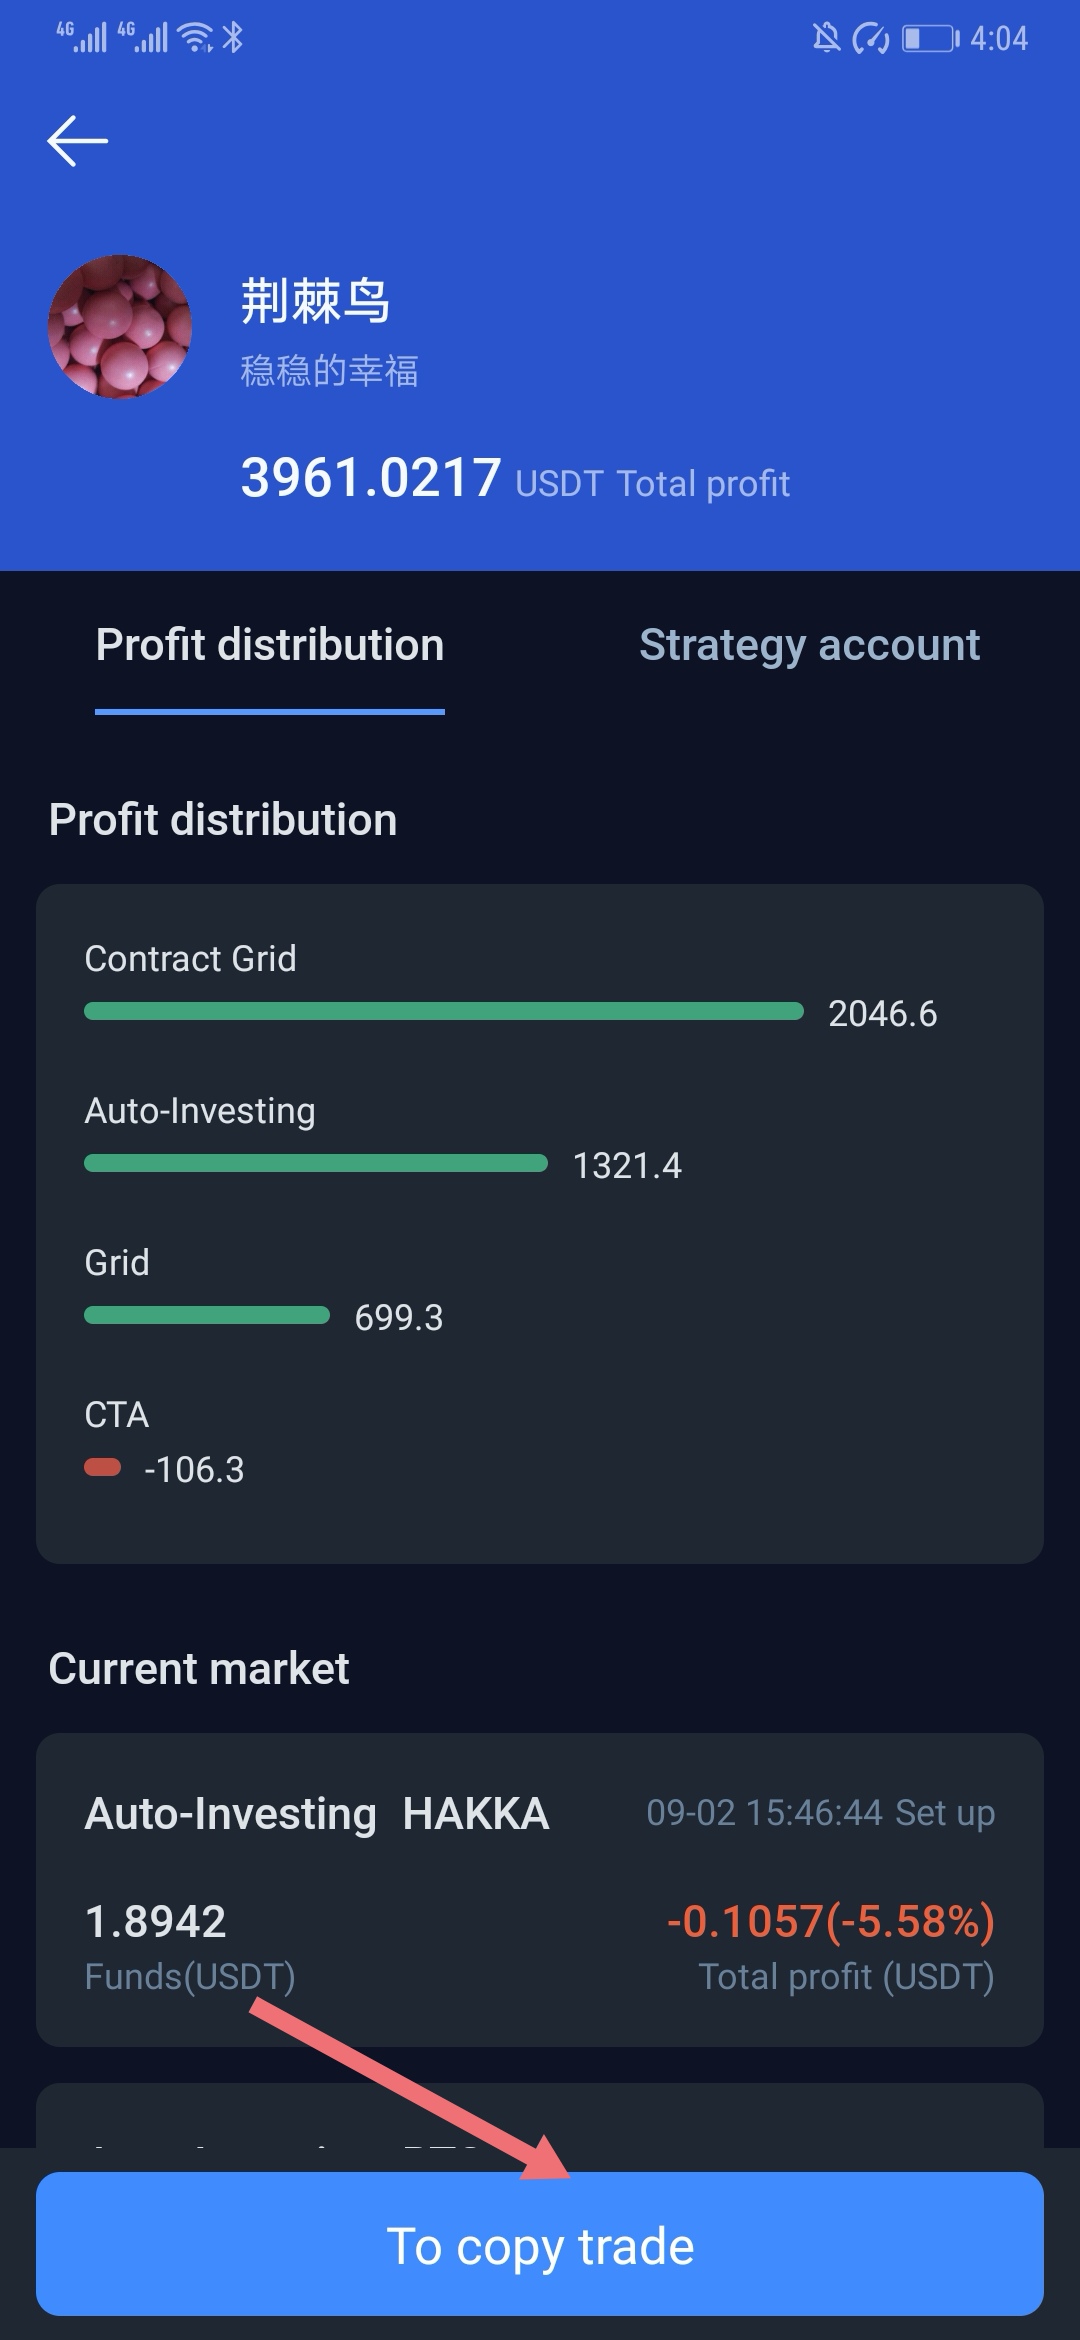Tap the 1.8942 Funds(USDT) amount
Screen dimensions: 1080x2340
click(x=156, y=1921)
